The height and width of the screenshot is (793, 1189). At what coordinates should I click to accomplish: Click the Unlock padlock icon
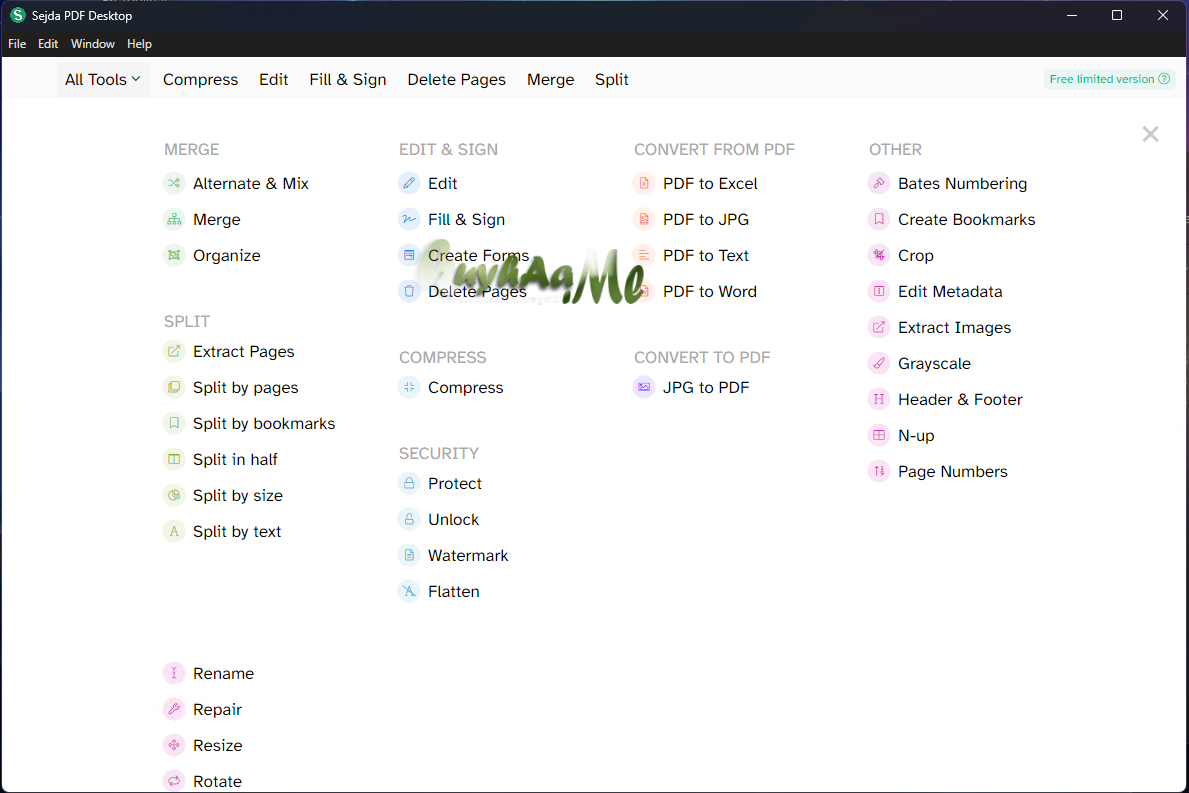pos(409,519)
